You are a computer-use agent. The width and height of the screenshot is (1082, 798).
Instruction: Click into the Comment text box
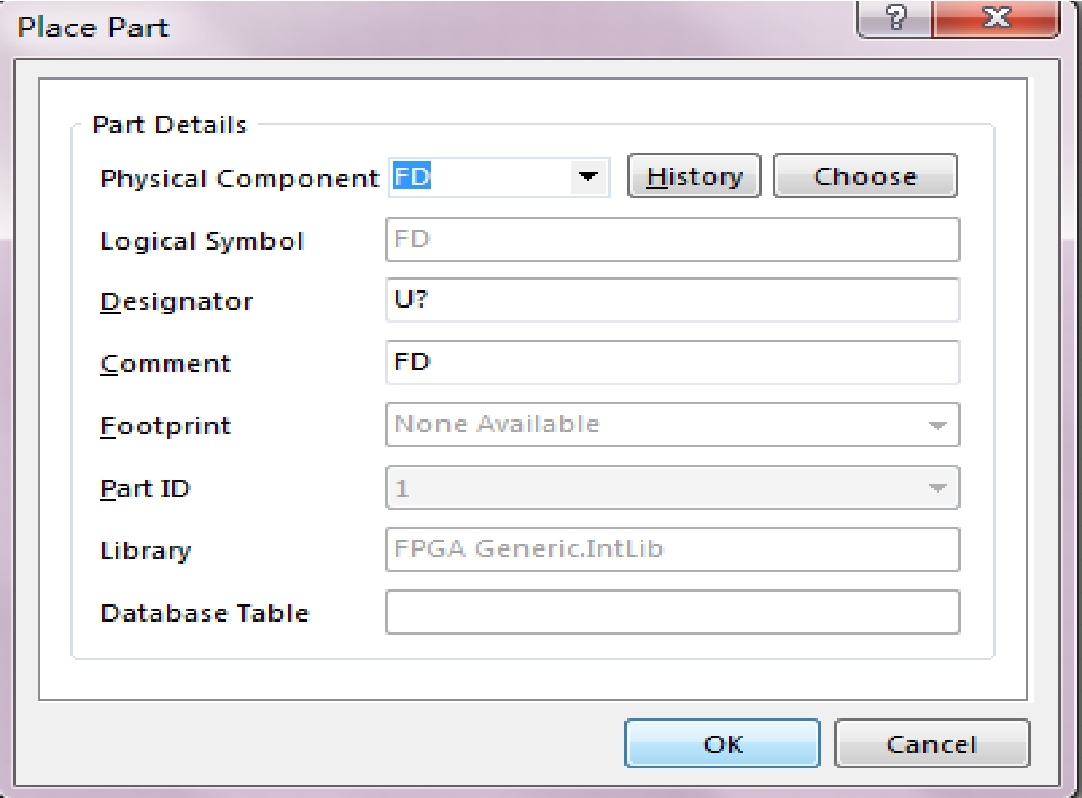pos(672,362)
